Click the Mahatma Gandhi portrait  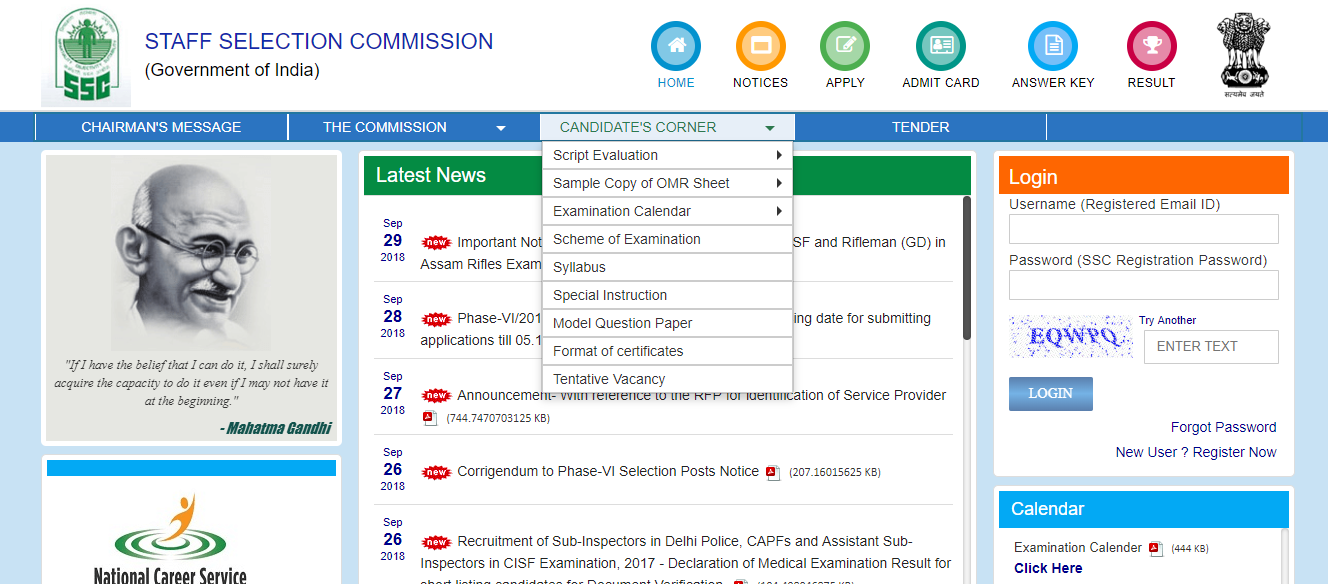[191, 255]
